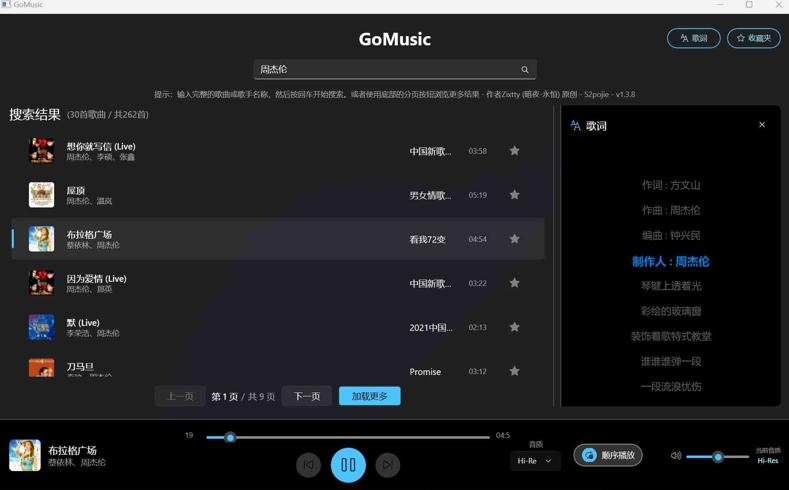Minimize the GoMusic window

pos(721,5)
